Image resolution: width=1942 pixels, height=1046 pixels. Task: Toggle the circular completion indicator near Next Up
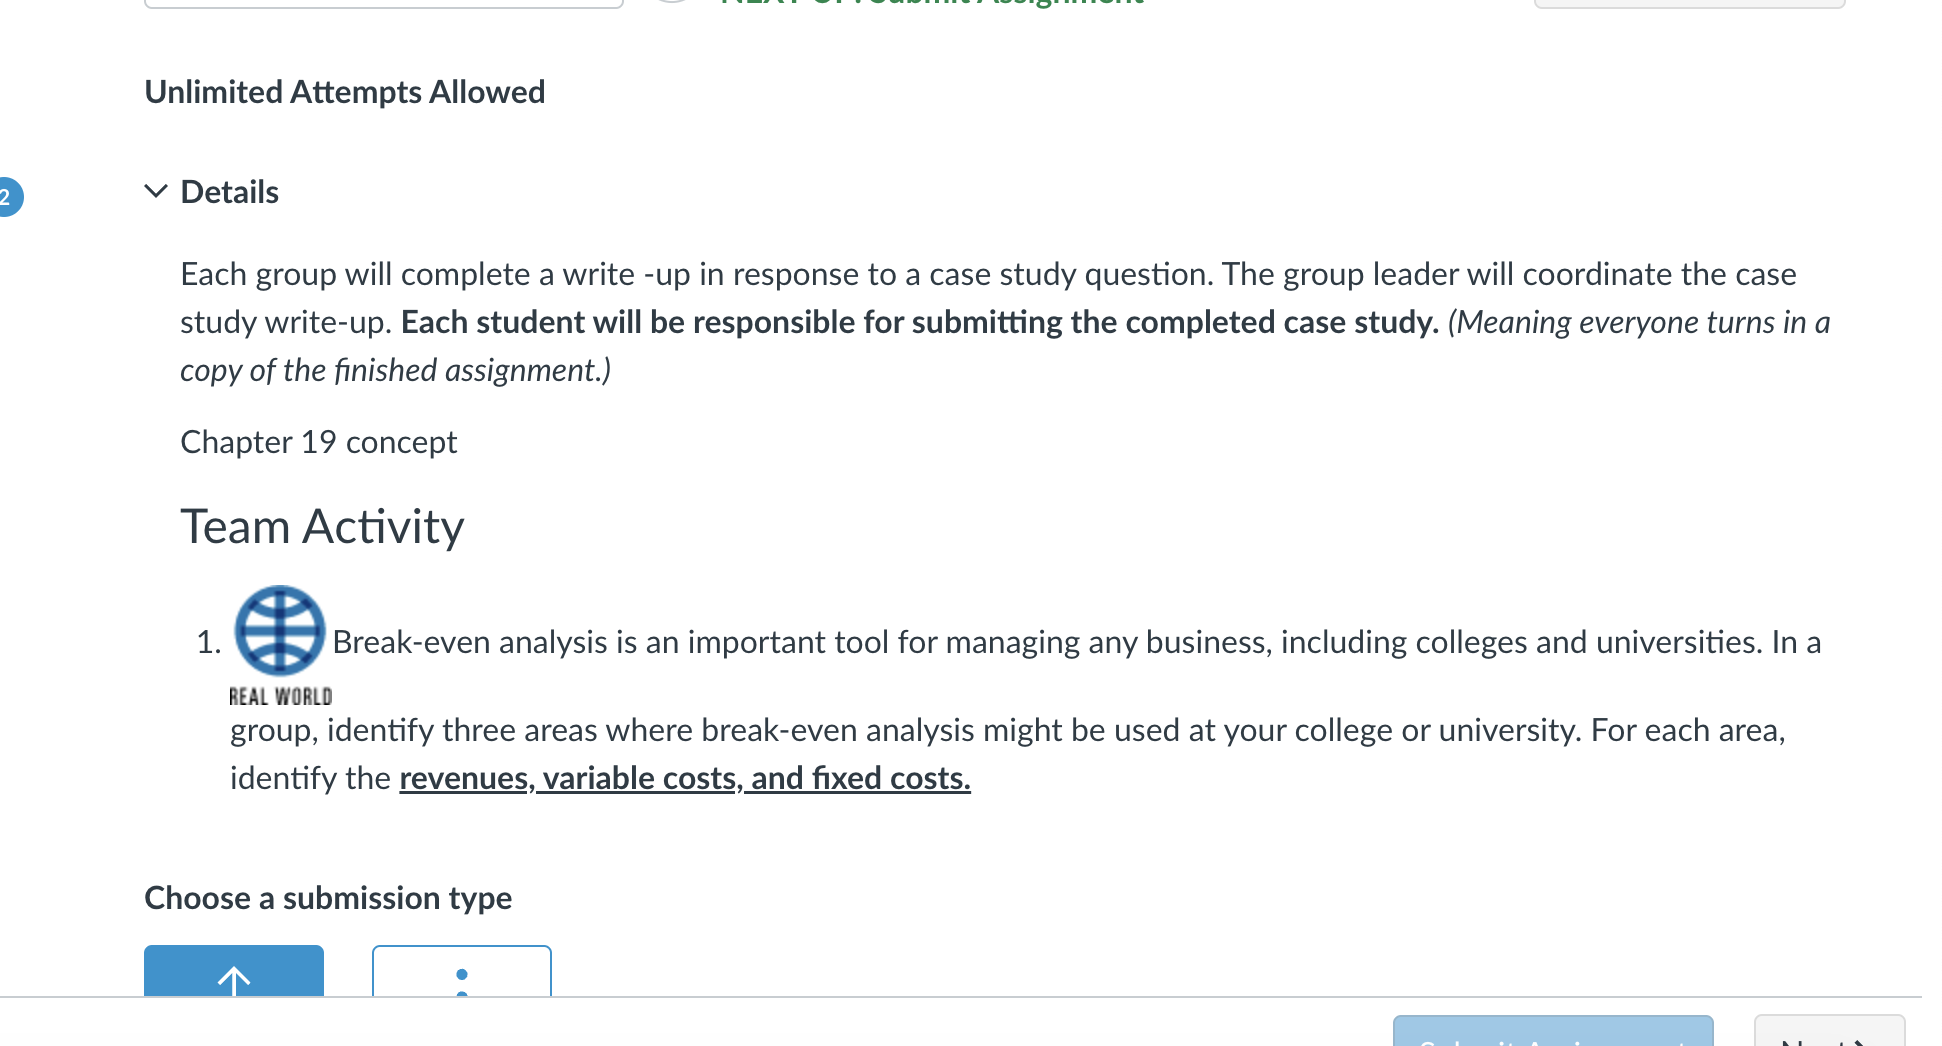(672, 4)
